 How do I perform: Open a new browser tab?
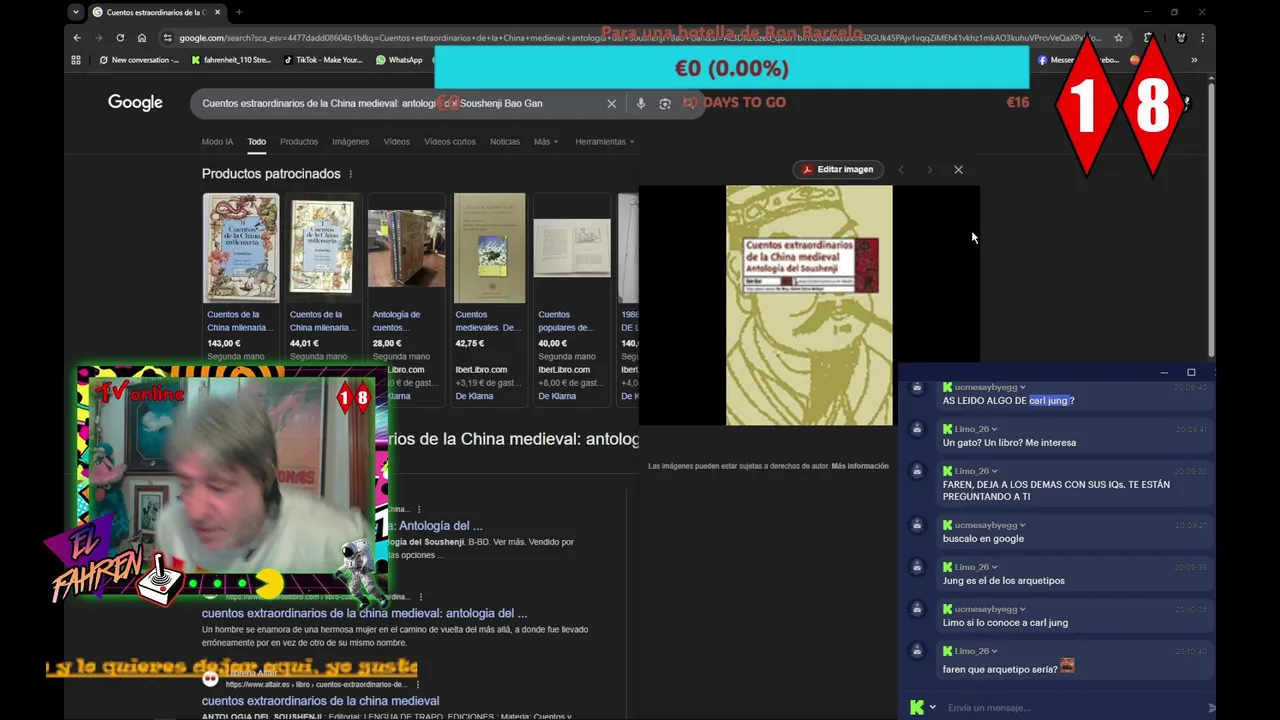point(239,12)
